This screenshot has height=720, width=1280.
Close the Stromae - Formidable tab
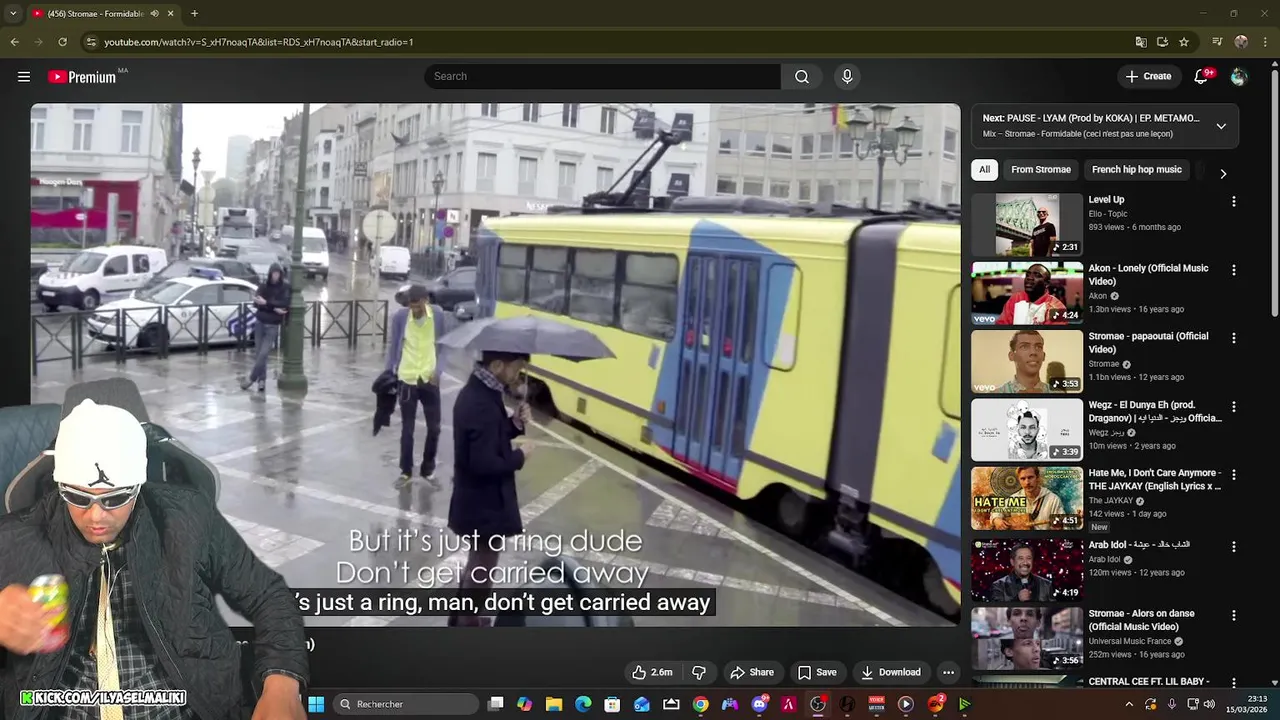coord(170,13)
